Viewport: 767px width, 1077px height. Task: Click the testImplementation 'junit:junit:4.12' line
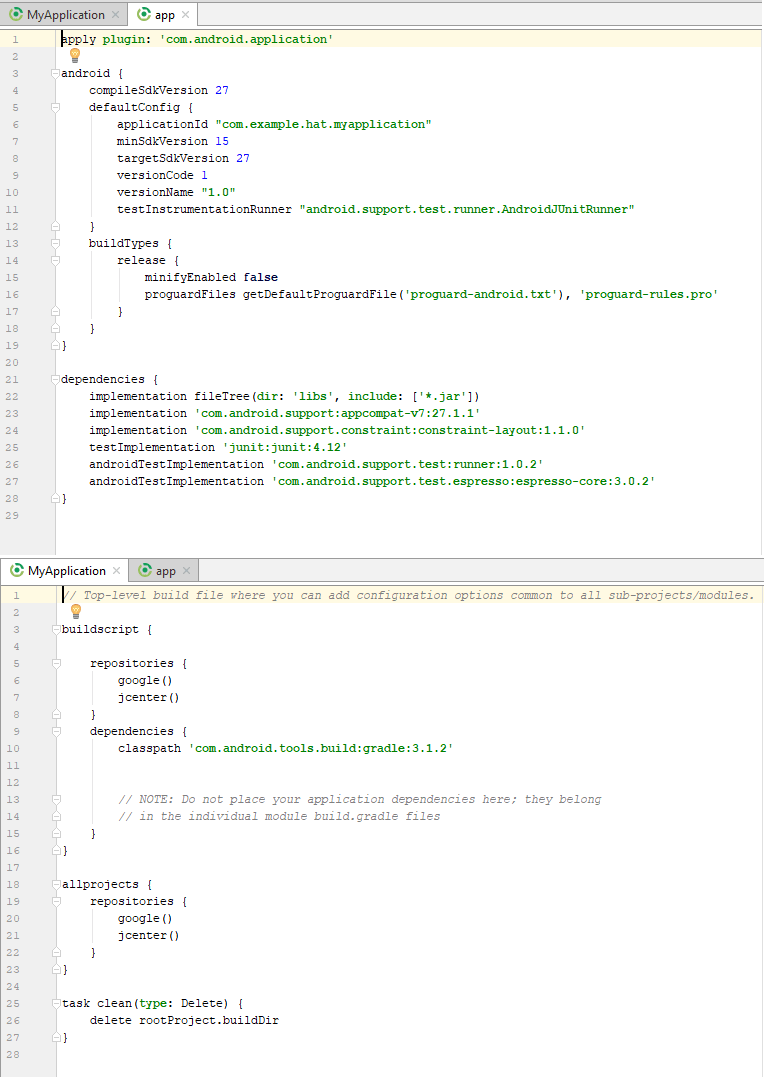(218, 447)
